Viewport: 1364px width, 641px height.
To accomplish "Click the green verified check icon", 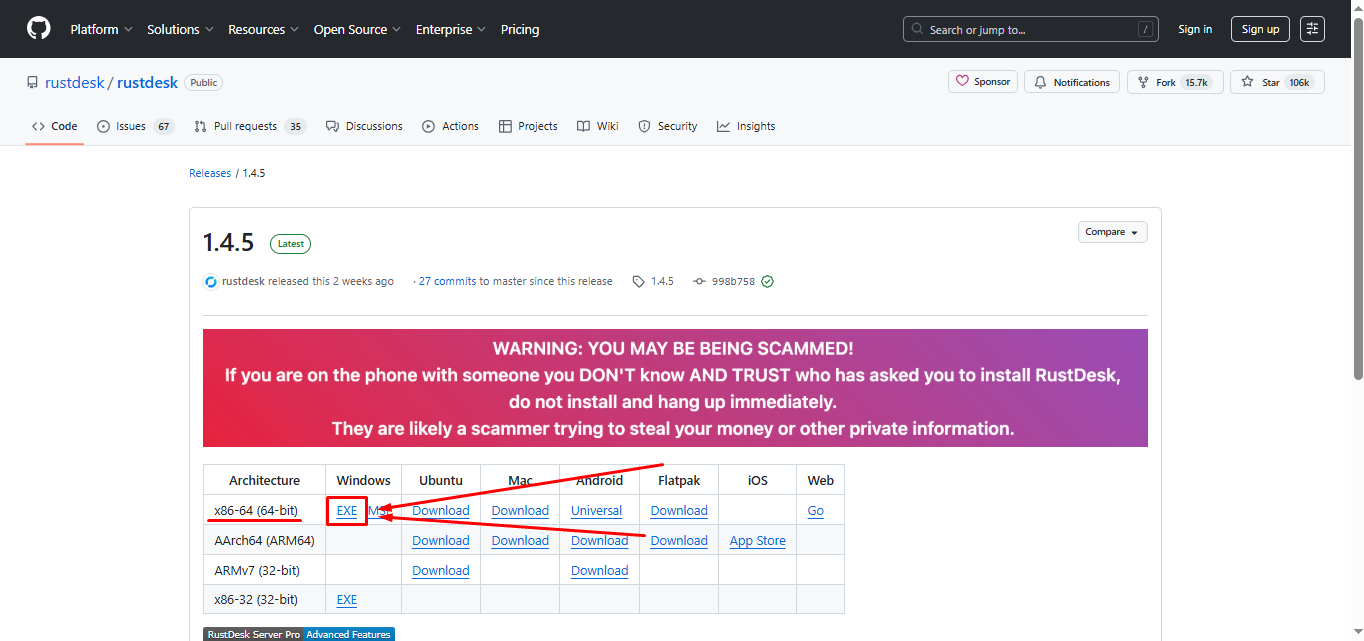I will 767,282.
